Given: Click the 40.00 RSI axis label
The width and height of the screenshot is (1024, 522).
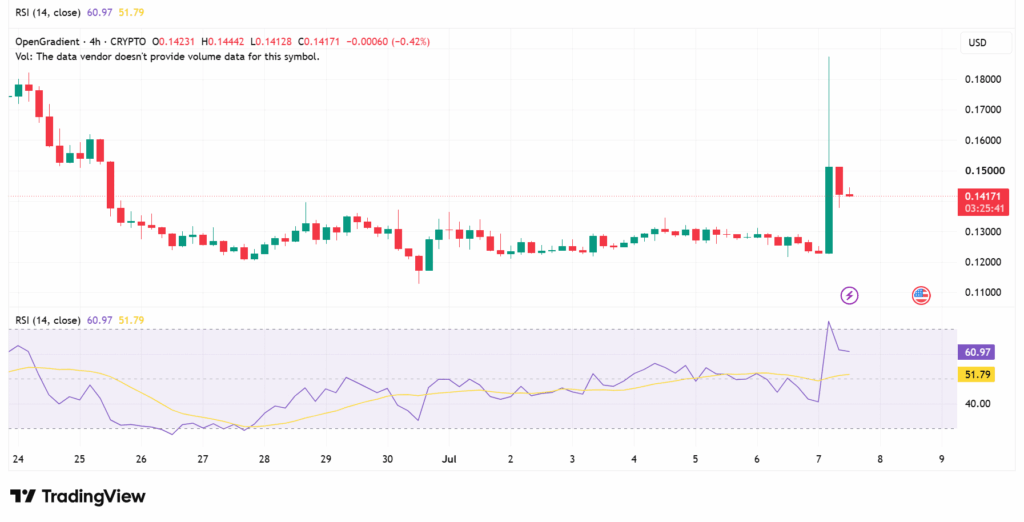Looking at the screenshot, I should point(977,404).
